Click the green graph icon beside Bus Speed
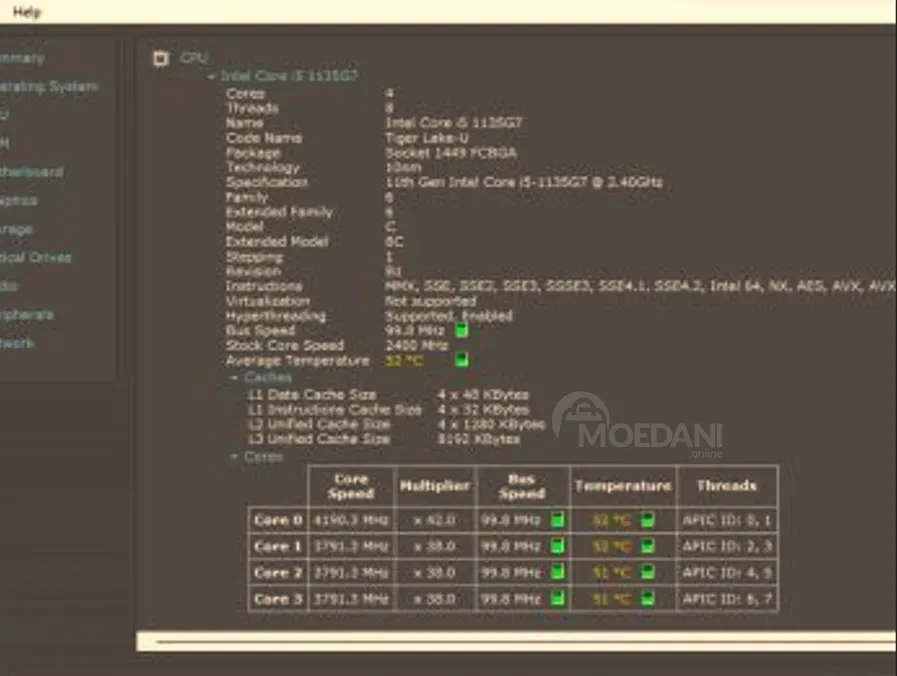Screen dimensions: 897x676 pos(461,330)
